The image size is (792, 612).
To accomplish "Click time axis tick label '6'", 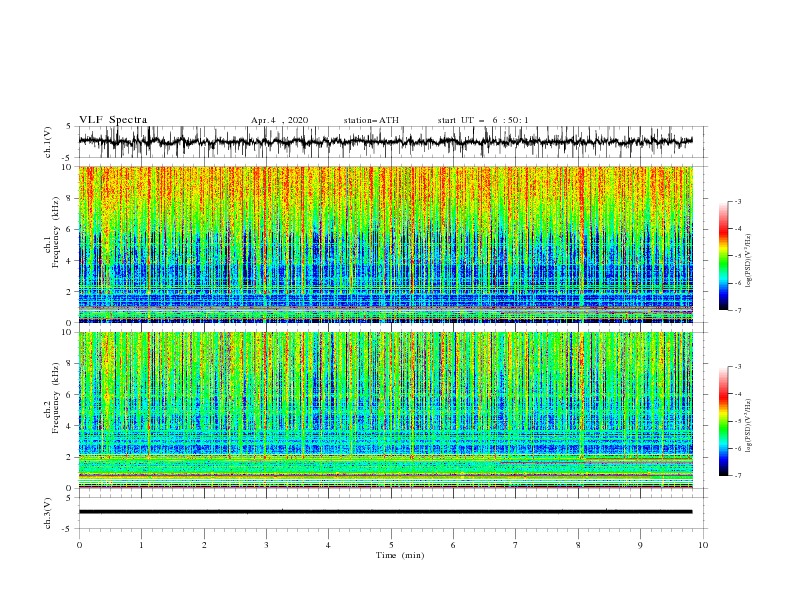I will point(453,545).
